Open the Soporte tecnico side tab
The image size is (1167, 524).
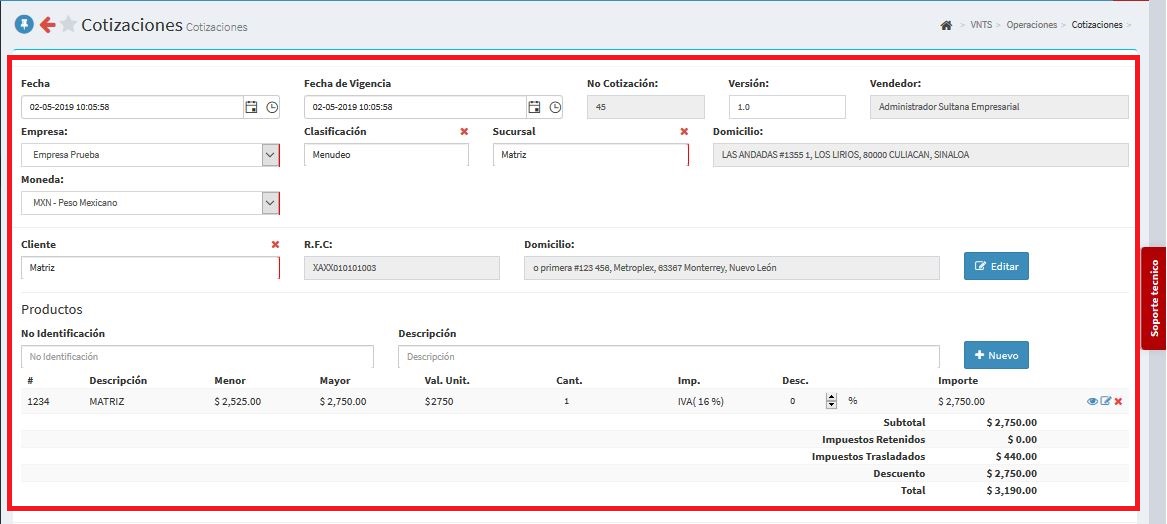(x=1154, y=298)
